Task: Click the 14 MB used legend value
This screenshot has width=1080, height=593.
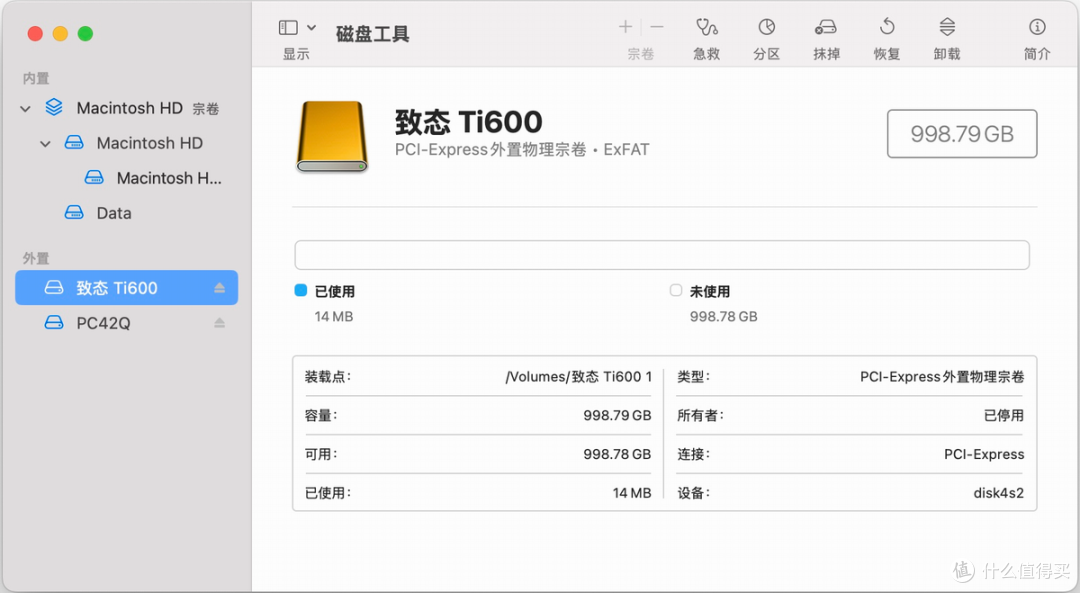Action: (x=334, y=317)
